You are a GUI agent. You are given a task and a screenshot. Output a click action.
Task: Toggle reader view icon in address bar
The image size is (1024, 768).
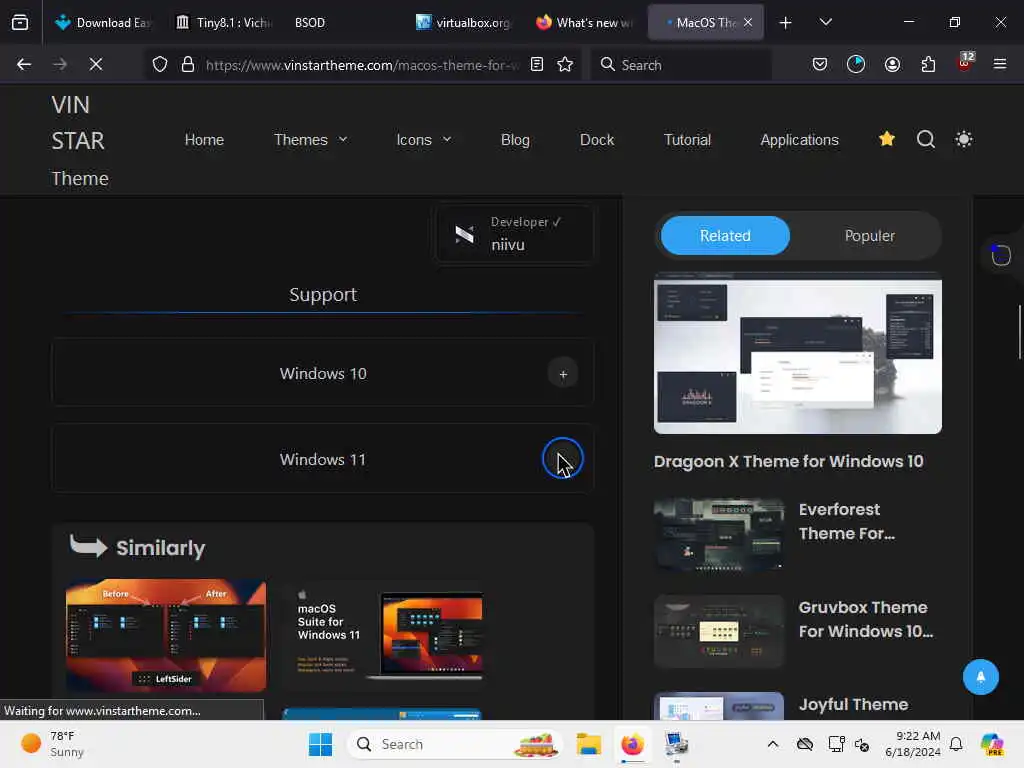pyautogui.click(x=537, y=64)
